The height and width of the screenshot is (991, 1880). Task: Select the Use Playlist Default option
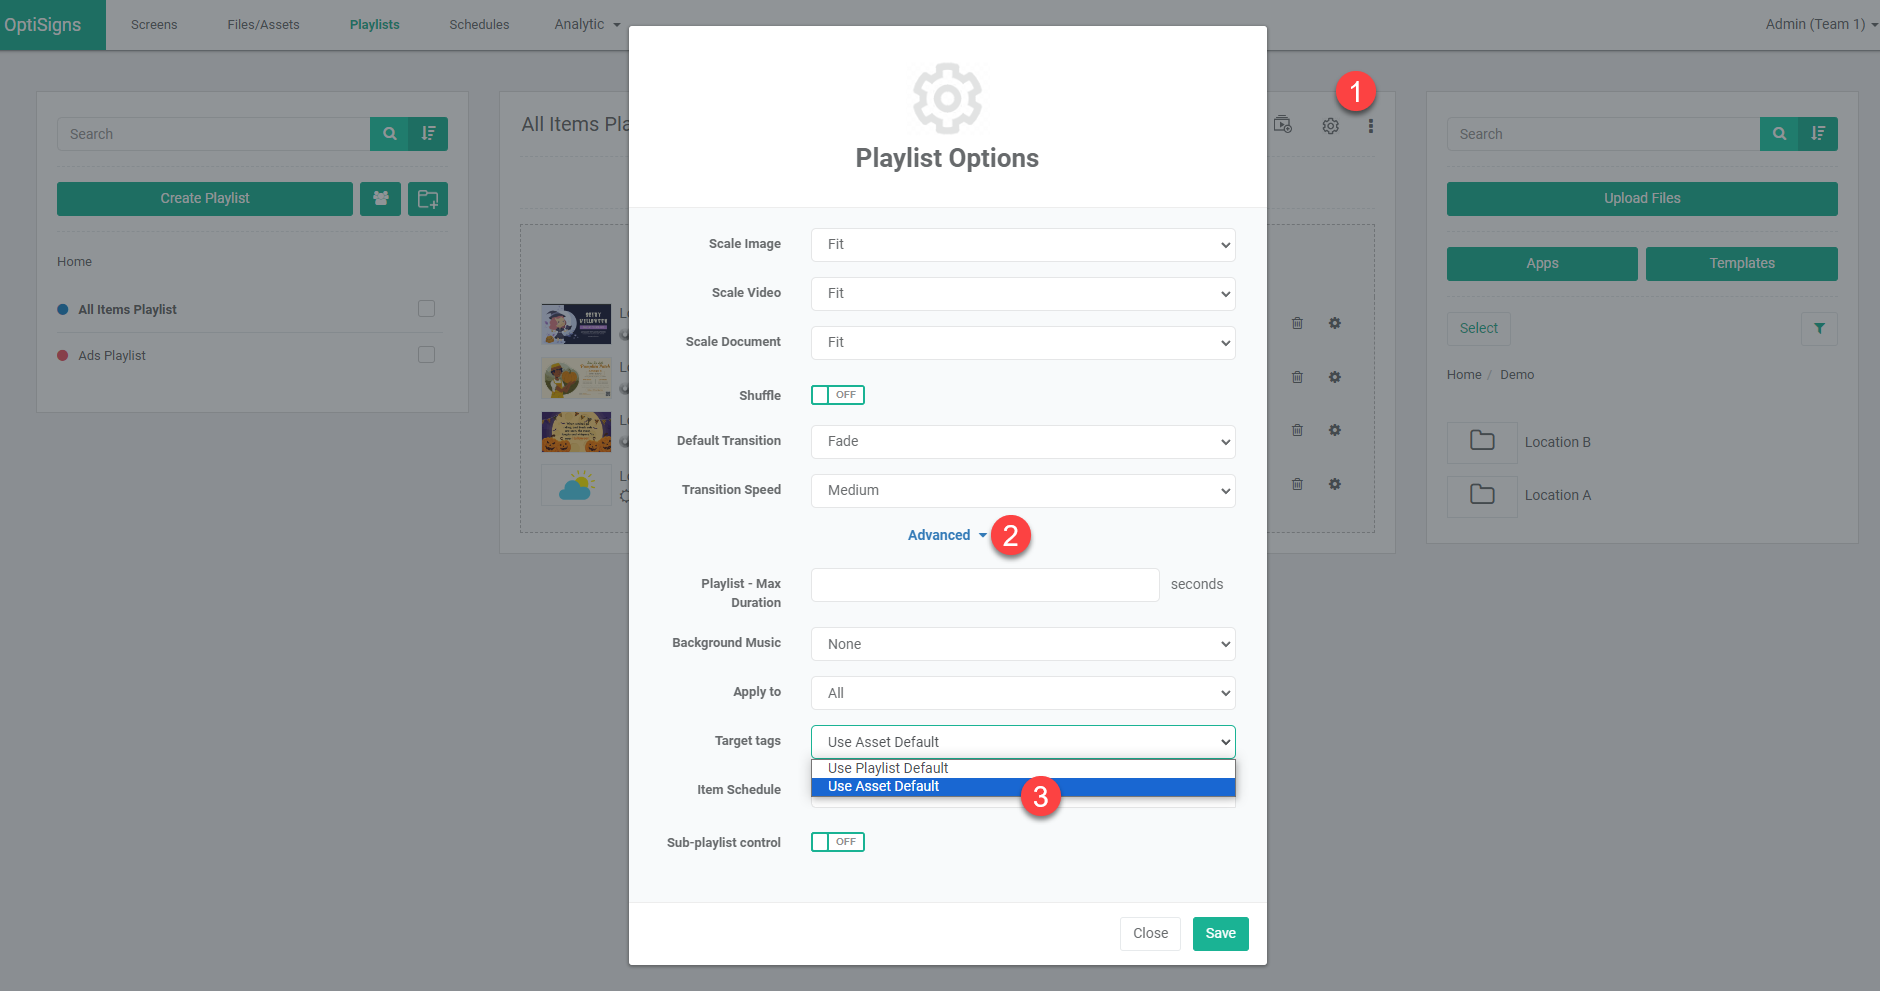click(888, 768)
